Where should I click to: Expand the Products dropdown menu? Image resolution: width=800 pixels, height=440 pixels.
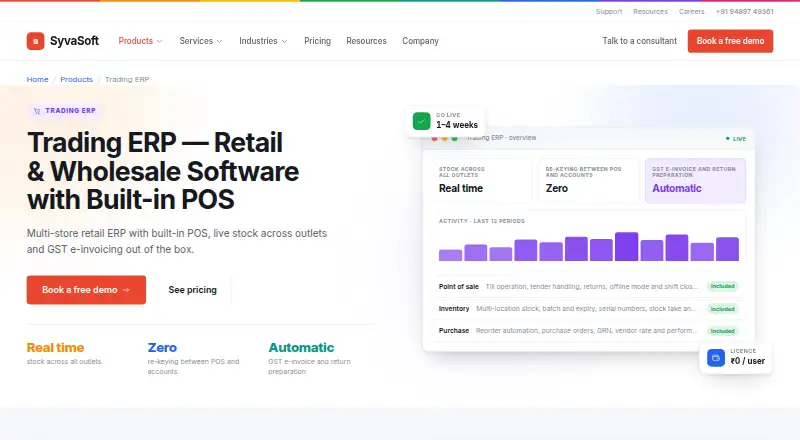[x=140, y=41]
